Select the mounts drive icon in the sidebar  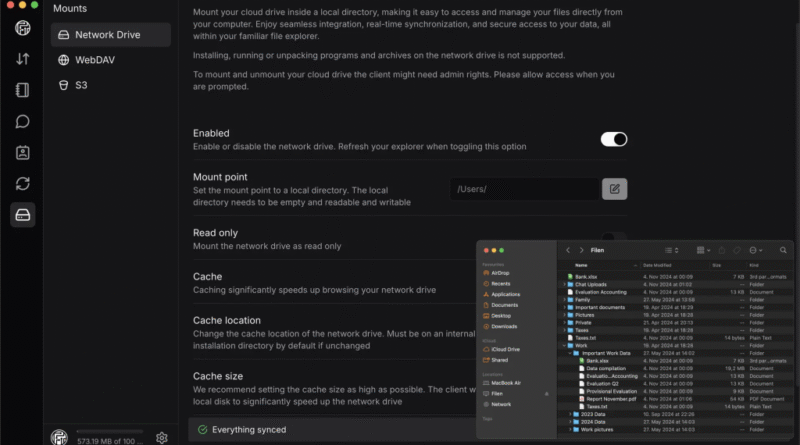coord(22,215)
